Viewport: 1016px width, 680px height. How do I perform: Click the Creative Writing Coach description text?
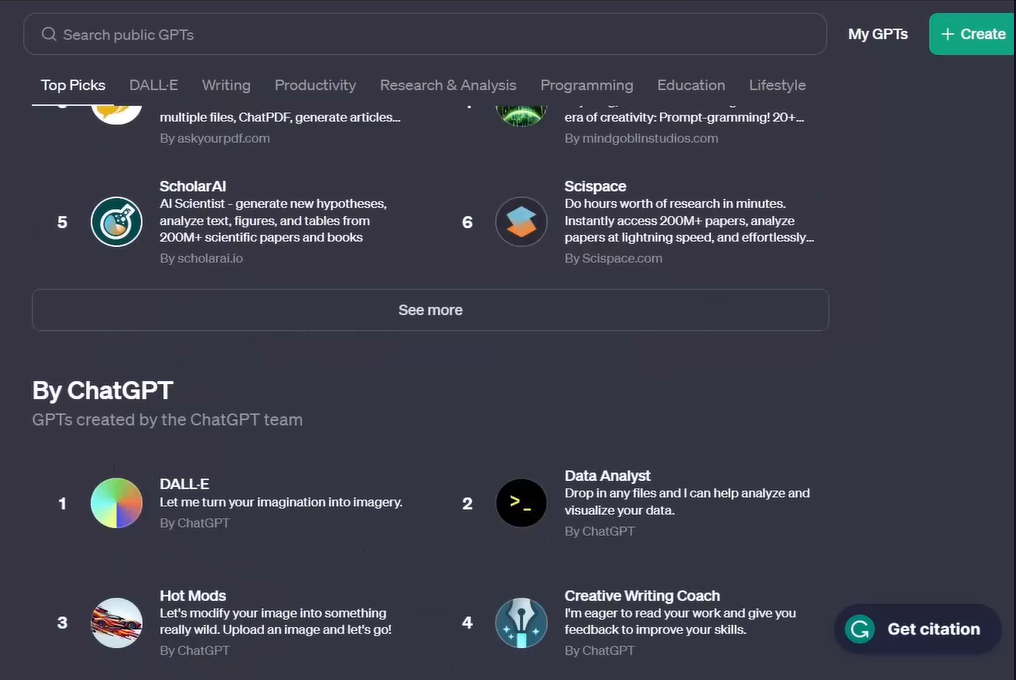coord(680,621)
